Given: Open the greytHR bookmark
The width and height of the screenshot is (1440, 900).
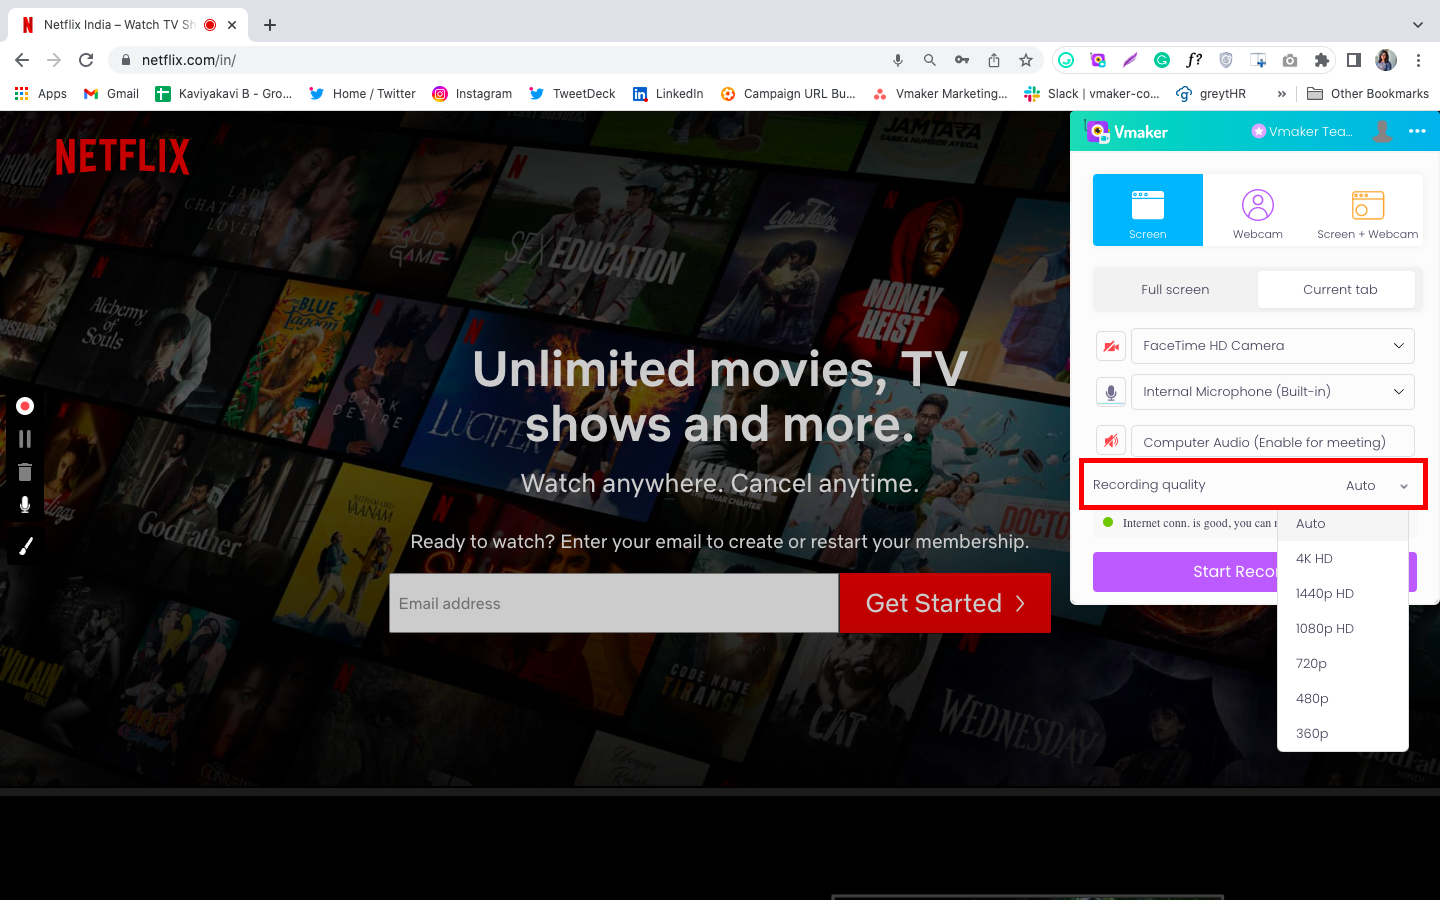Looking at the screenshot, I should 1211,94.
